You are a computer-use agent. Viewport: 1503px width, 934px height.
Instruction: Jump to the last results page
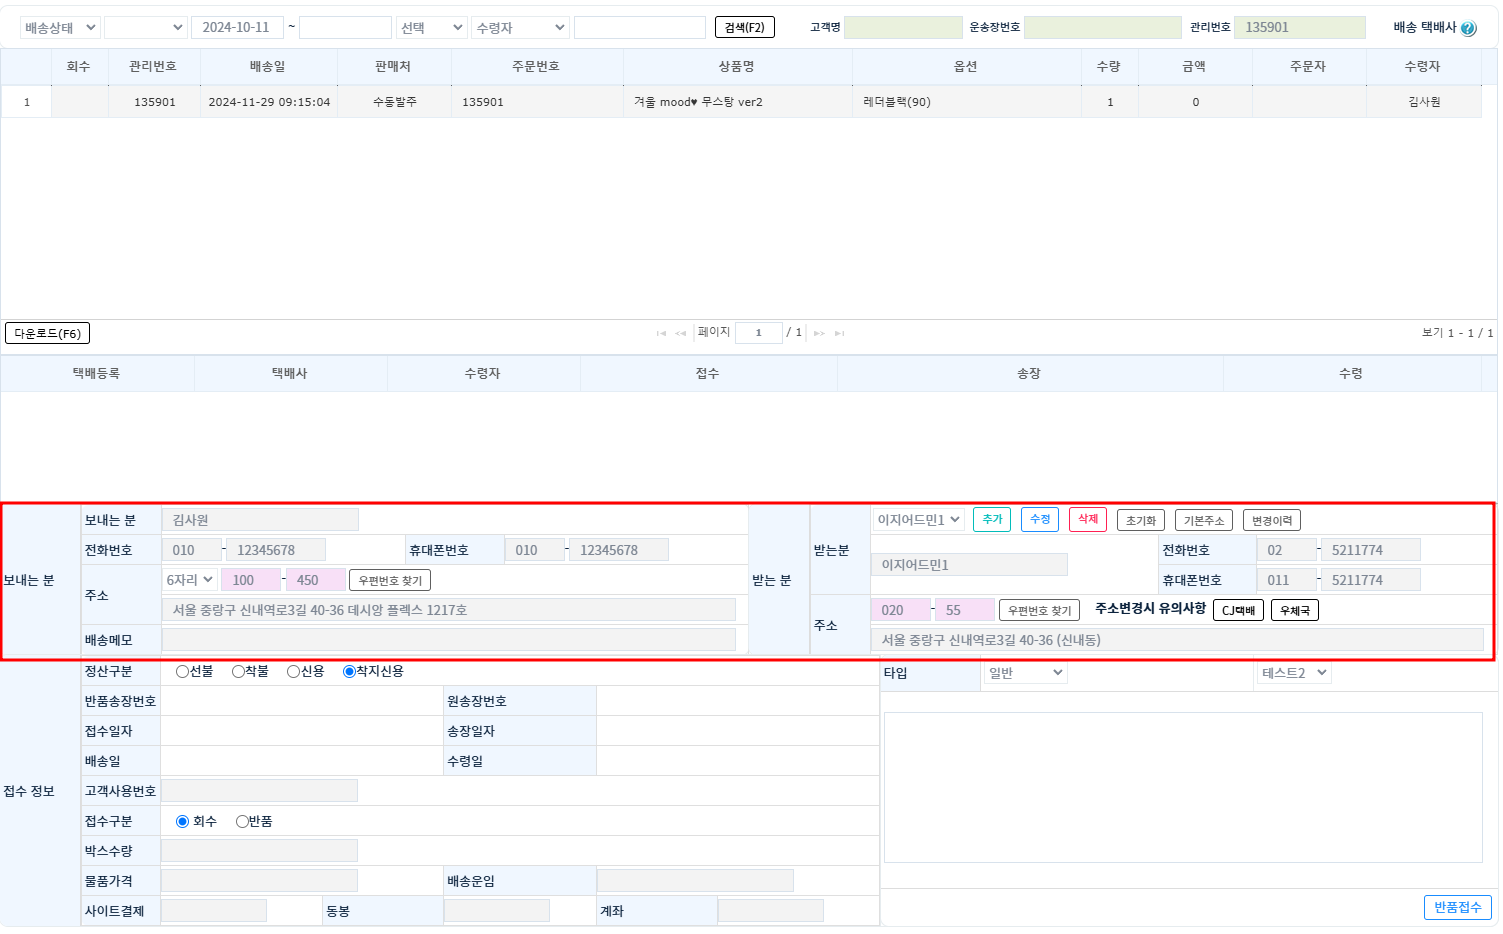pyautogui.click(x=839, y=333)
